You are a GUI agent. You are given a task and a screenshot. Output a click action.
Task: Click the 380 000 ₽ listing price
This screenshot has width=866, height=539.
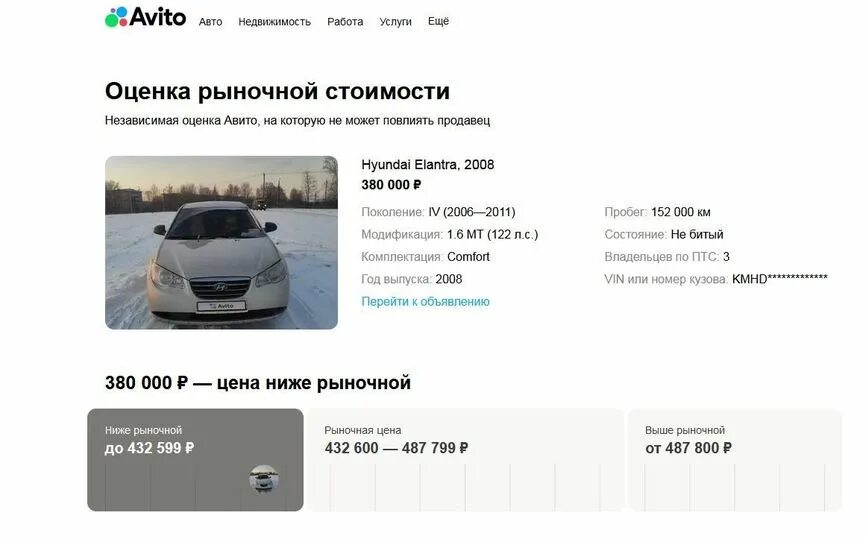(x=391, y=184)
